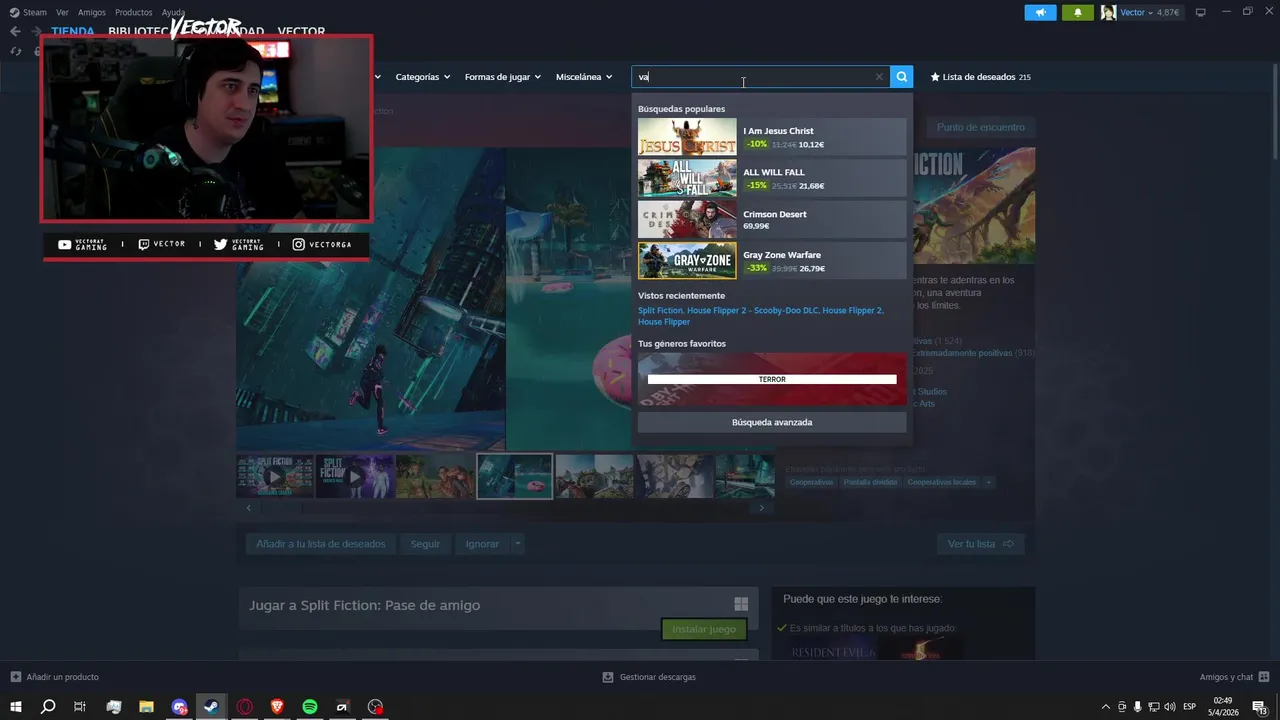
Task: Click the thumbnail strip scrollbar handle
Action: pos(281,508)
